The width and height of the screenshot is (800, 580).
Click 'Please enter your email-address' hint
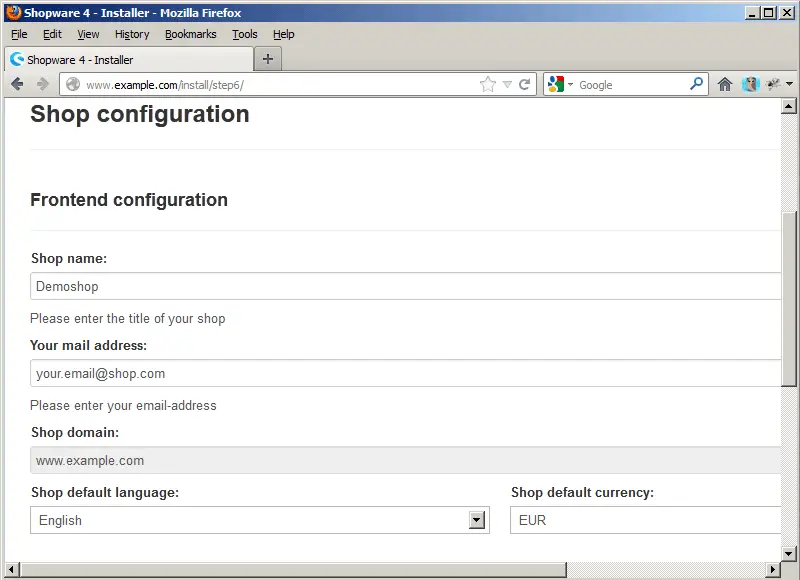point(123,406)
